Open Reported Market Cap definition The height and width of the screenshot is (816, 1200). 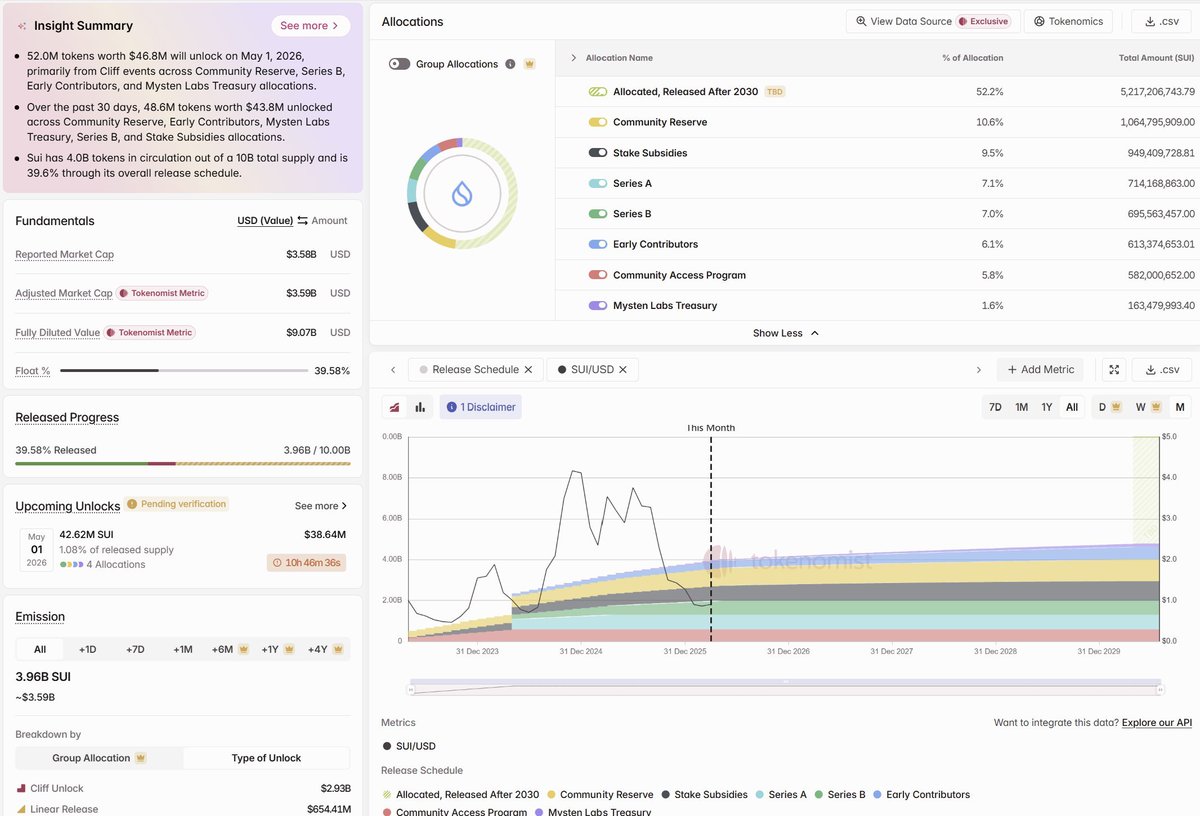[x=64, y=254]
